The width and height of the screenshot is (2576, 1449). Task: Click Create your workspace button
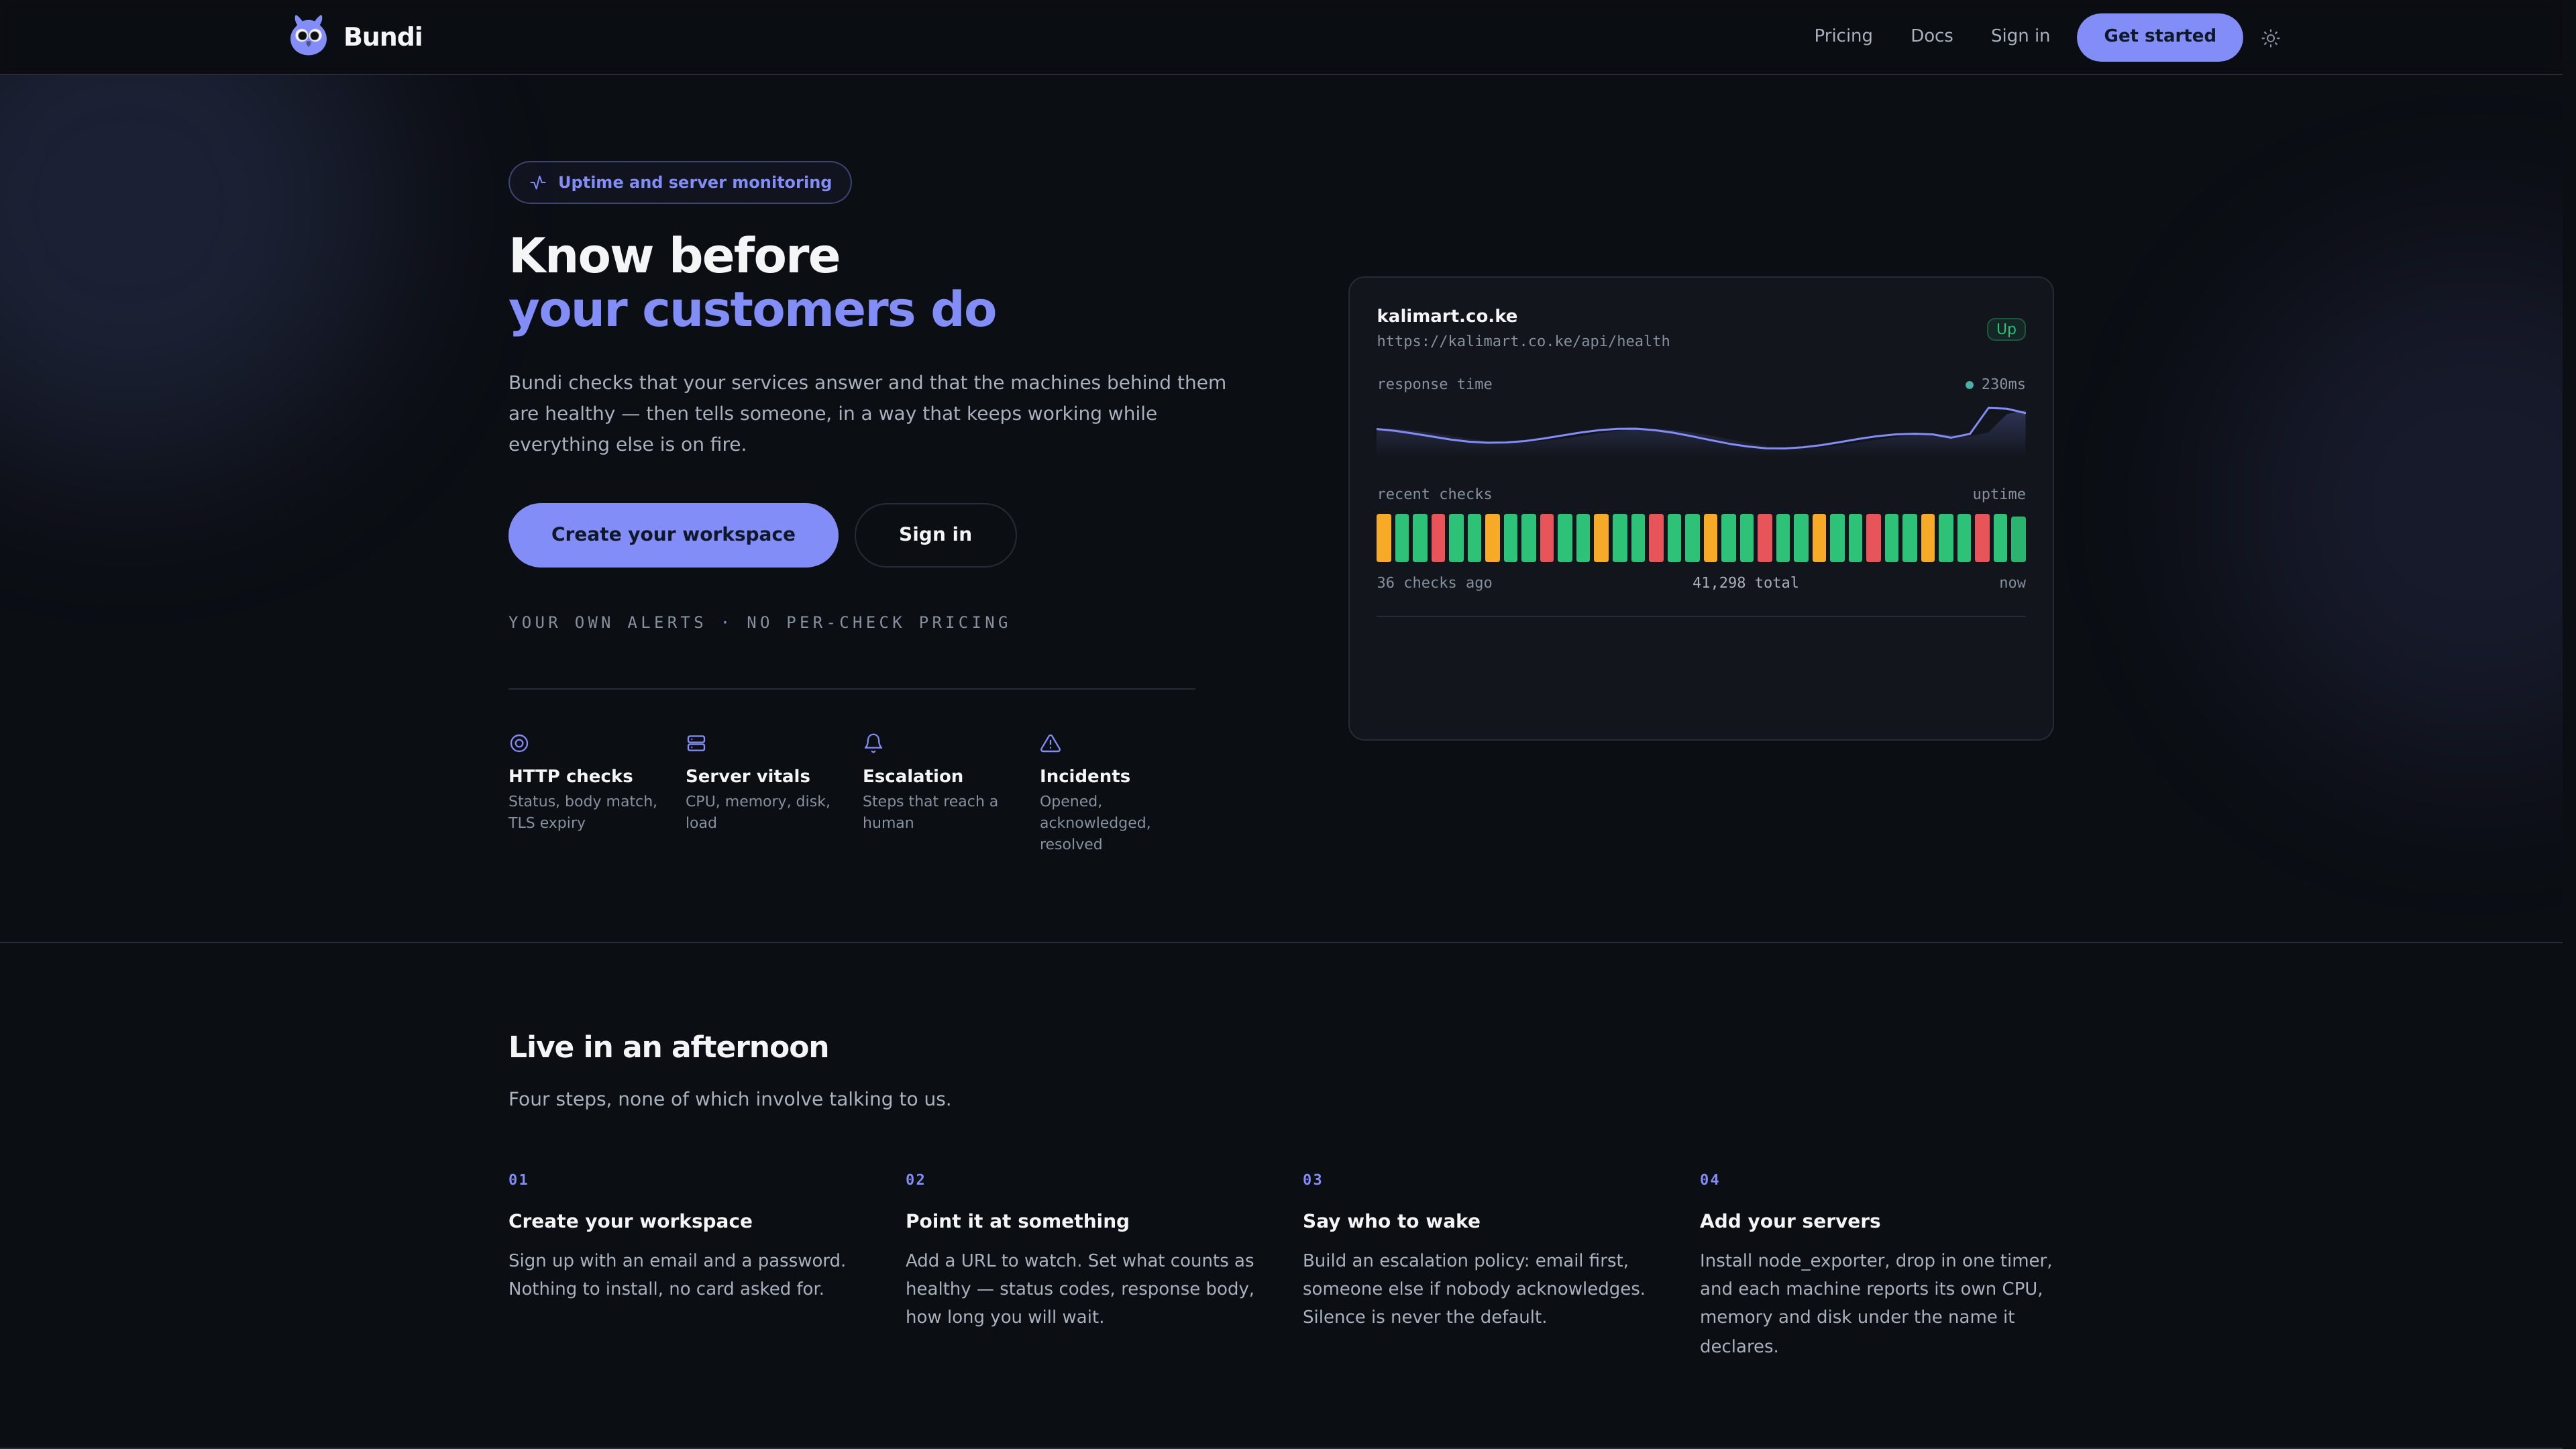click(x=673, y=535)
